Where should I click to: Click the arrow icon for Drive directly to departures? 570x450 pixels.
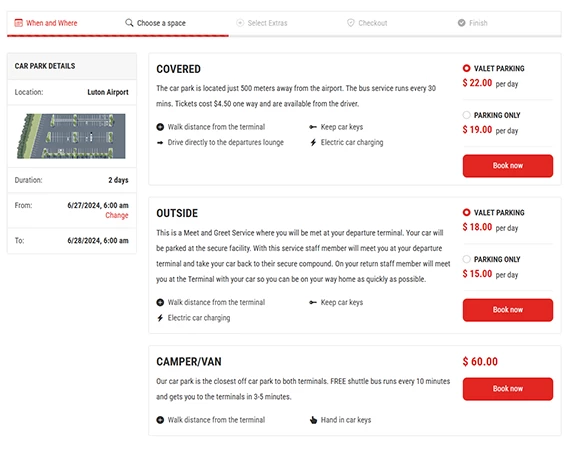[160, 142]
